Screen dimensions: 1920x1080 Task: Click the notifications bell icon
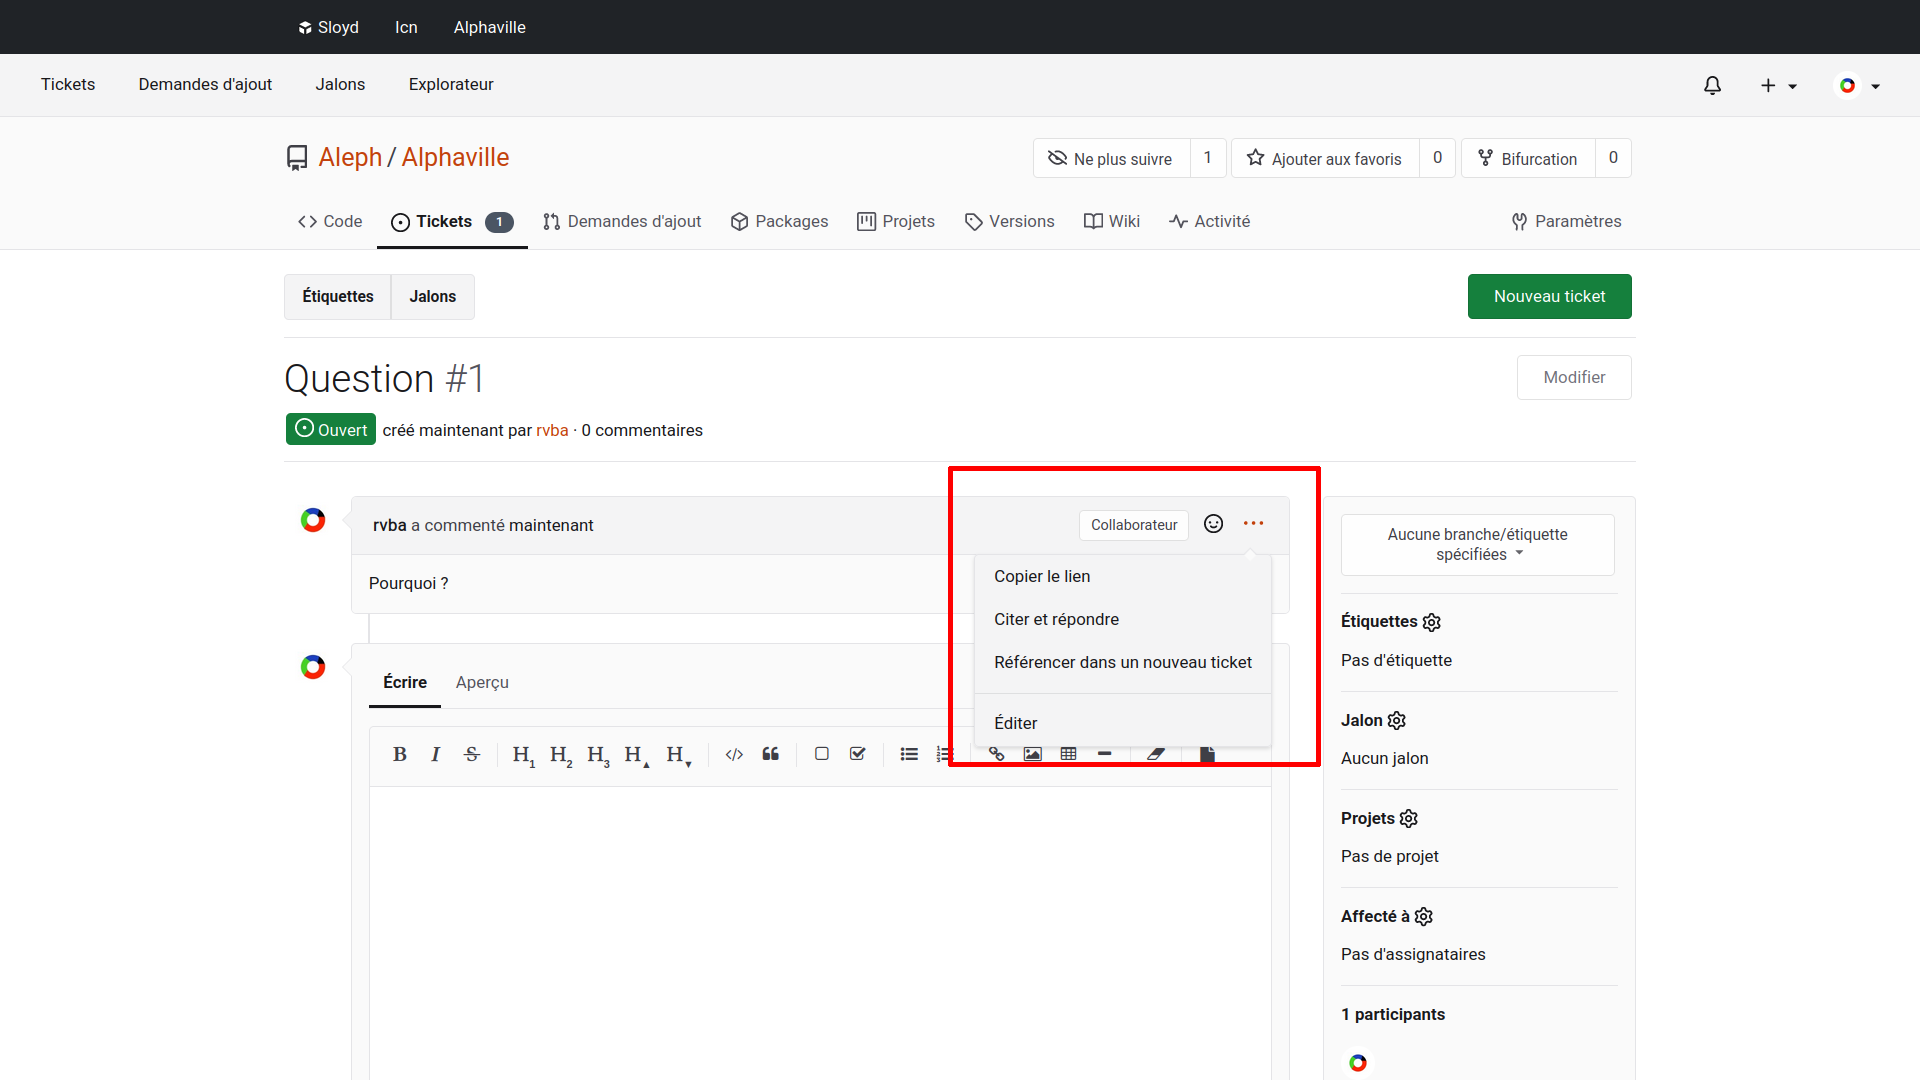click(x=1712, y=85)
